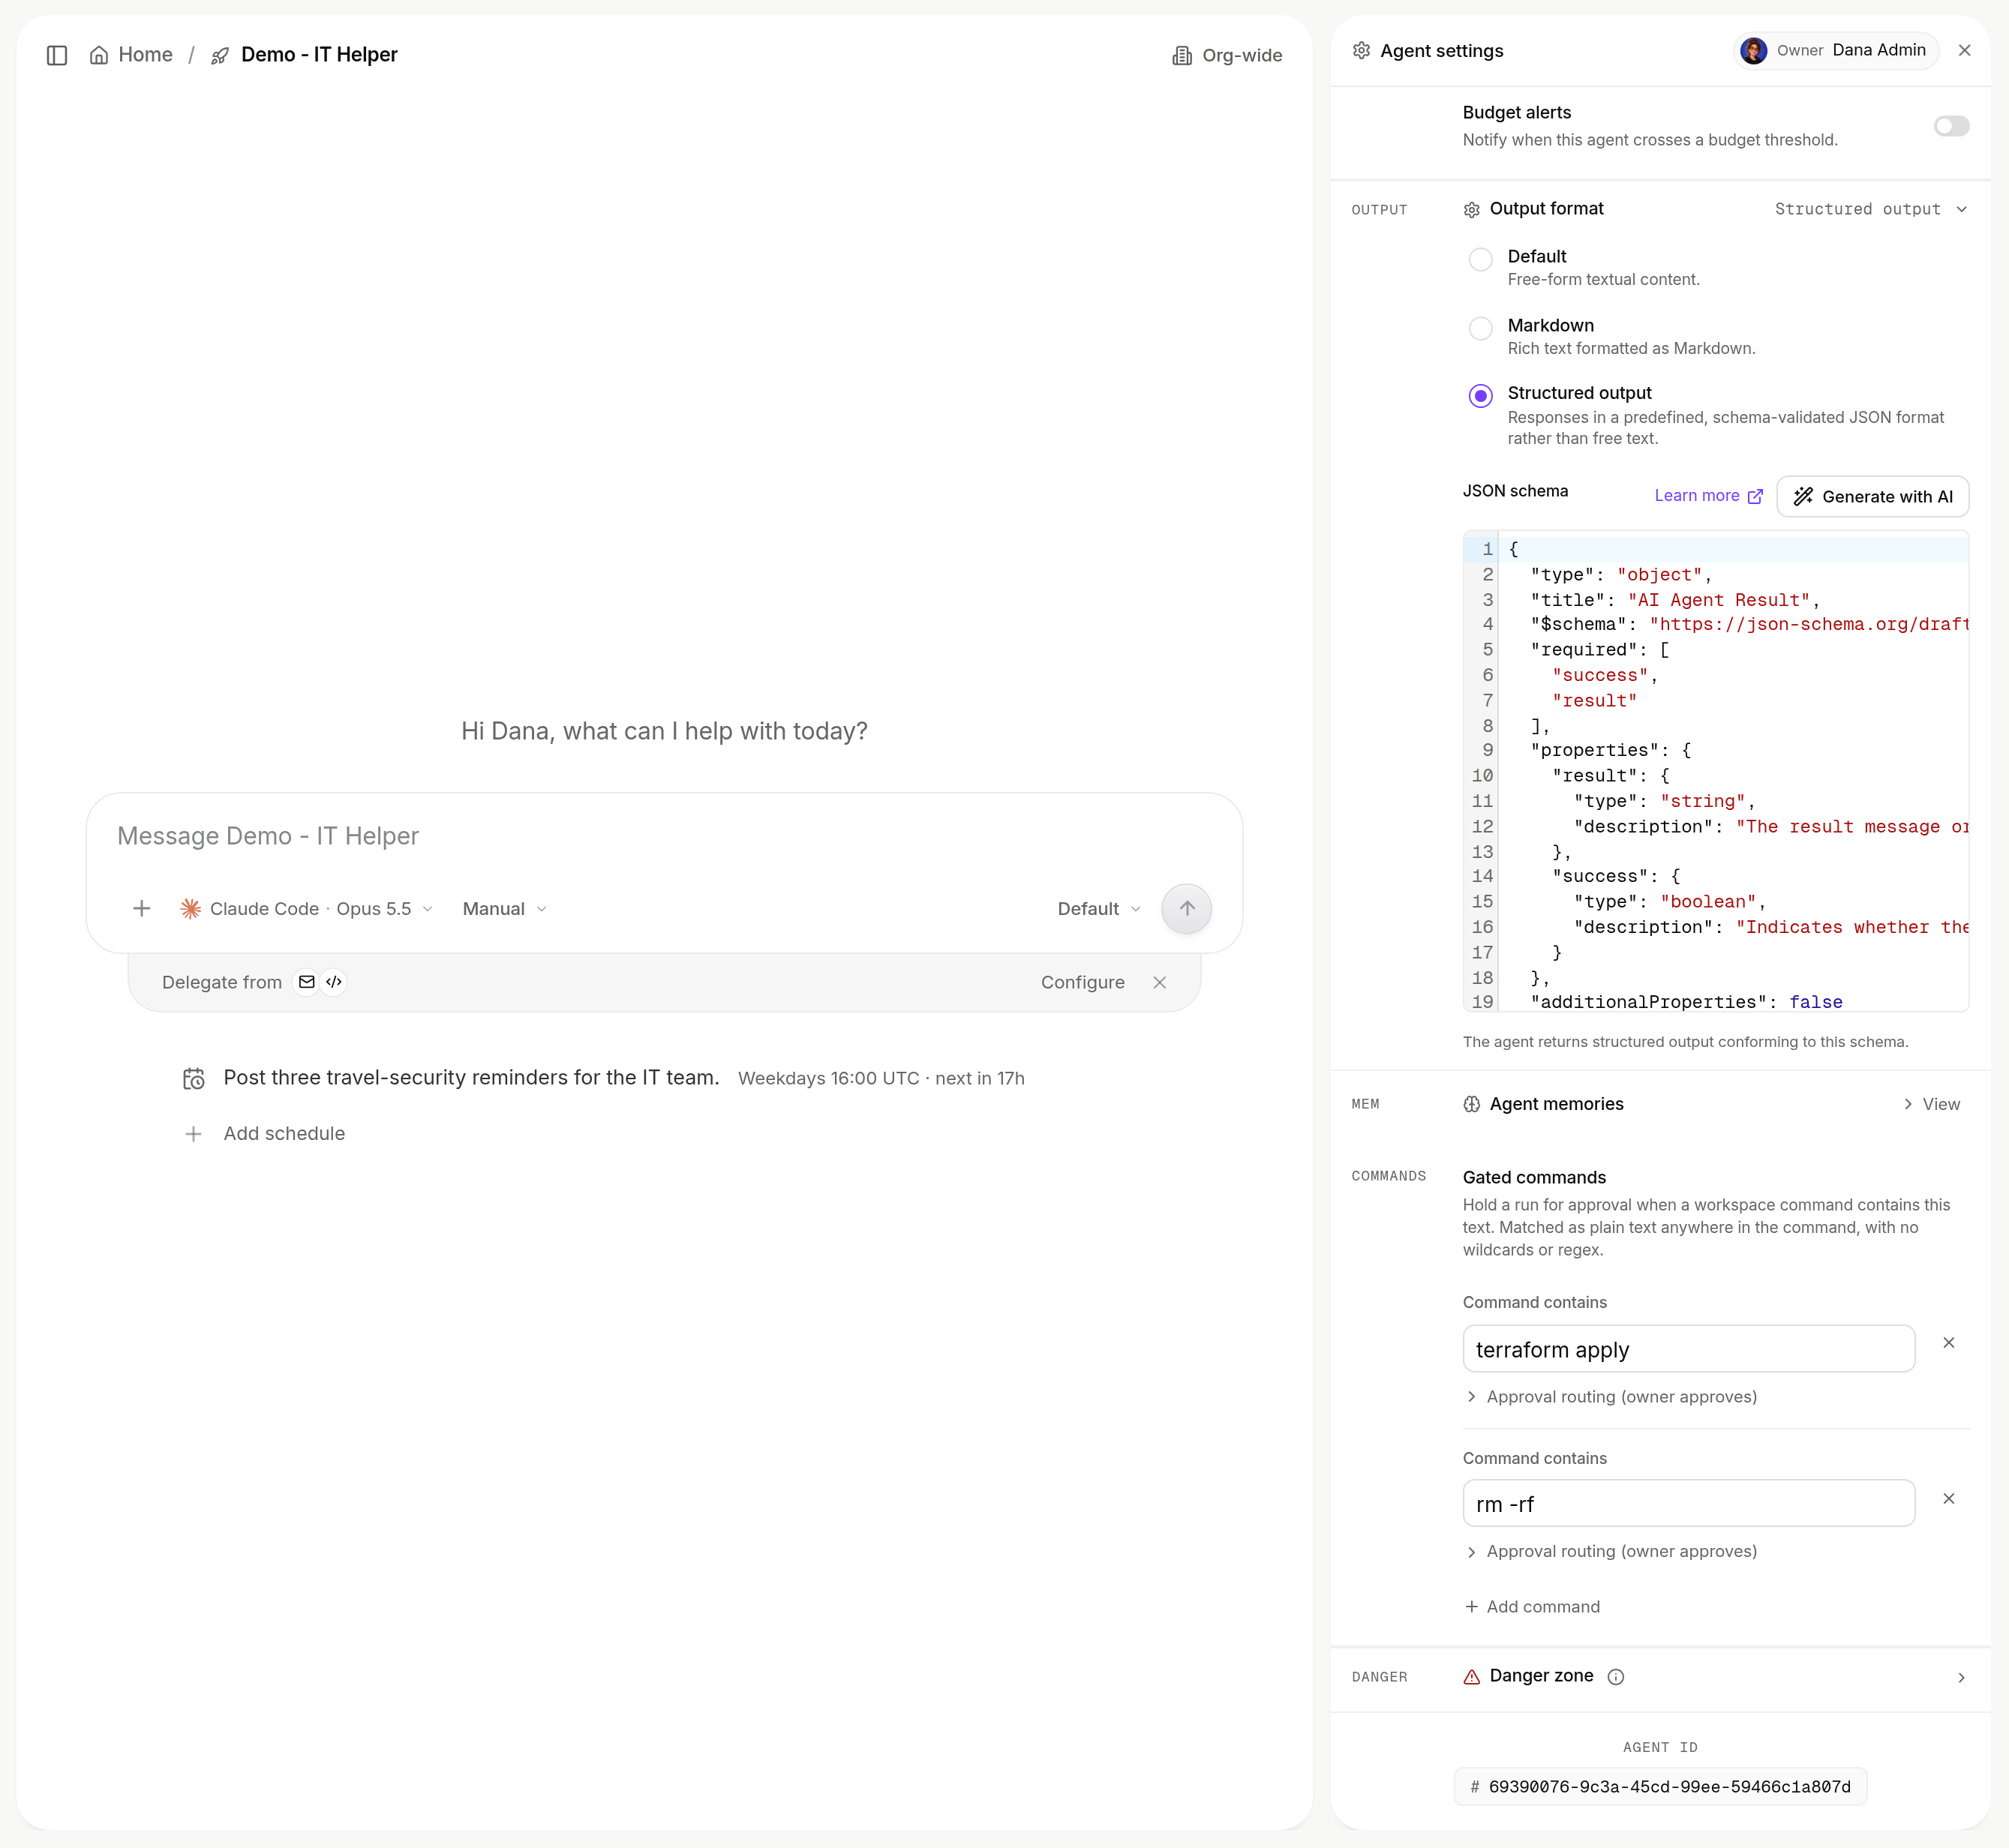Screen dimensions: 2009x1848
Task: Dismiss the Delegate from bar
Action: pyautogui.click(x=1160, y=982)
